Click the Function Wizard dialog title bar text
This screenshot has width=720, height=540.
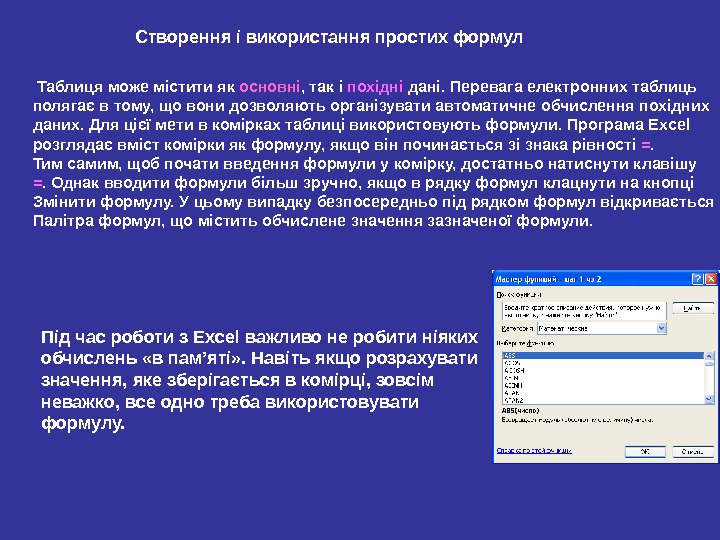(548, 279)
